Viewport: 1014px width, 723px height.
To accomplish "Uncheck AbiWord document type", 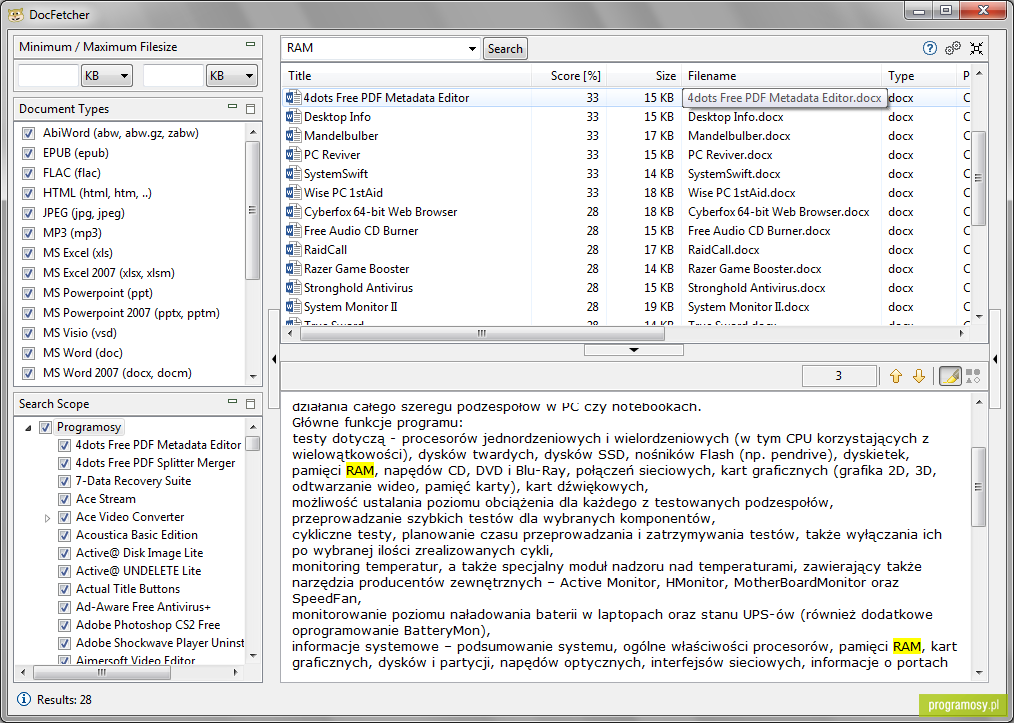I will 28,133.
